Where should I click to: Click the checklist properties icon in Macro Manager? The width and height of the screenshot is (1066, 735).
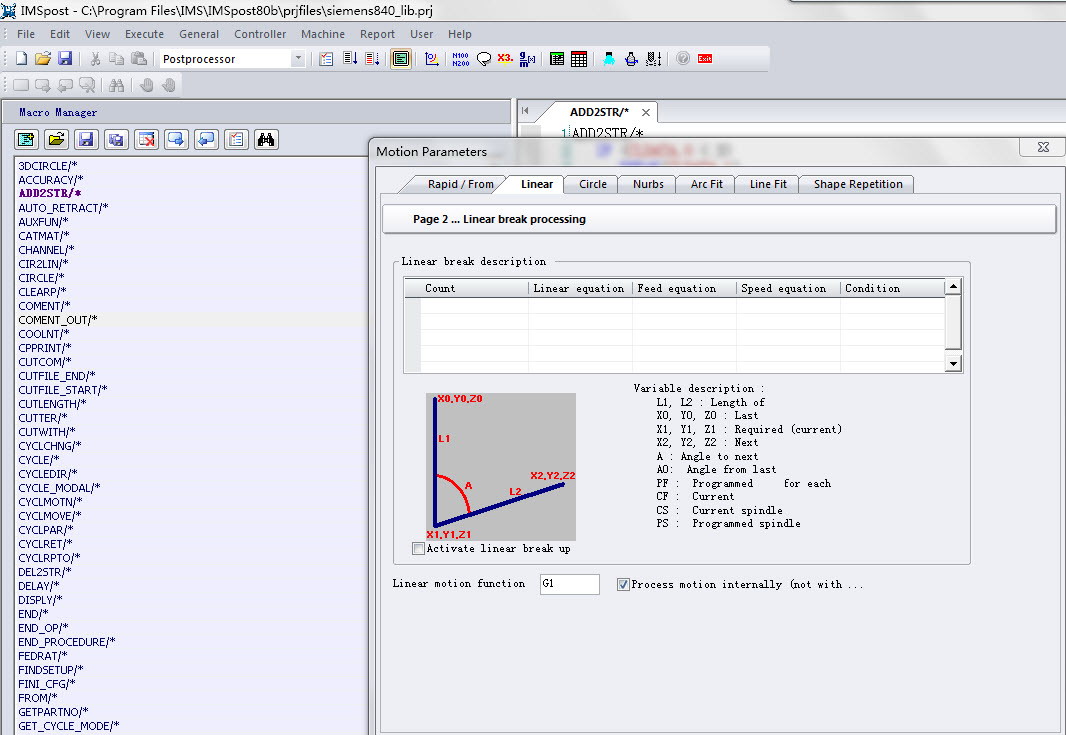[236, 139]
